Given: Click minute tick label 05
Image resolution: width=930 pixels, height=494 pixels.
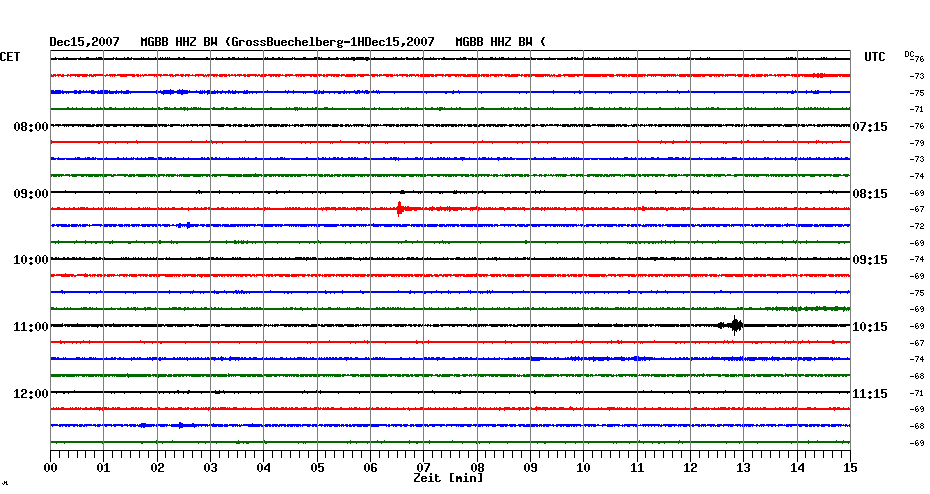Looking at the screenshot, I should pyautogui.click(x=317, y=467).
